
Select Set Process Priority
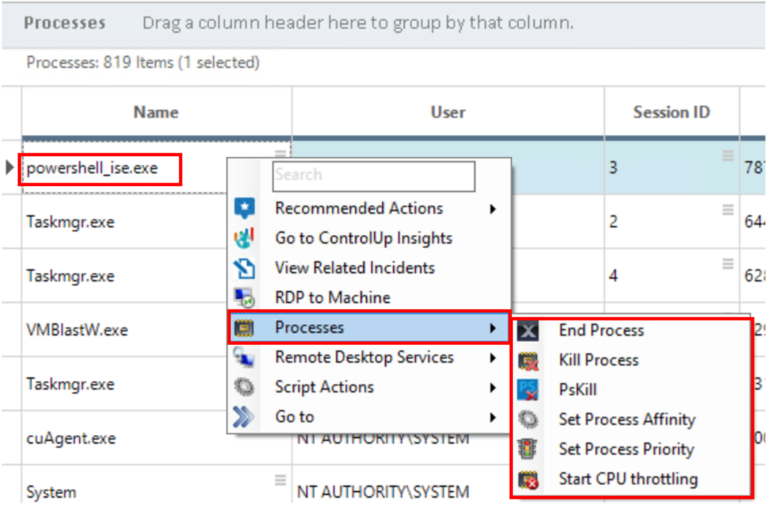pyautogui.click(x=631, y=450)
